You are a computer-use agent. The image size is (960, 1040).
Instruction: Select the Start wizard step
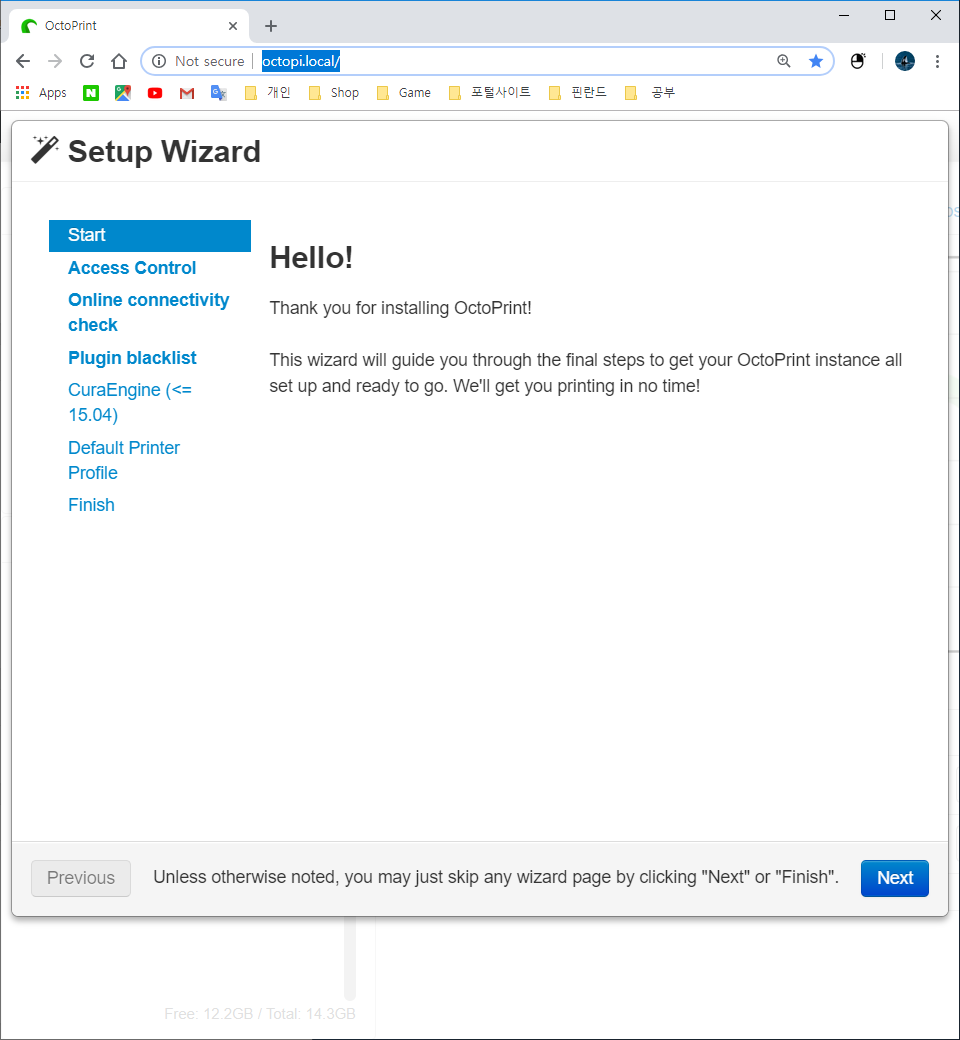tap(150, 235)
